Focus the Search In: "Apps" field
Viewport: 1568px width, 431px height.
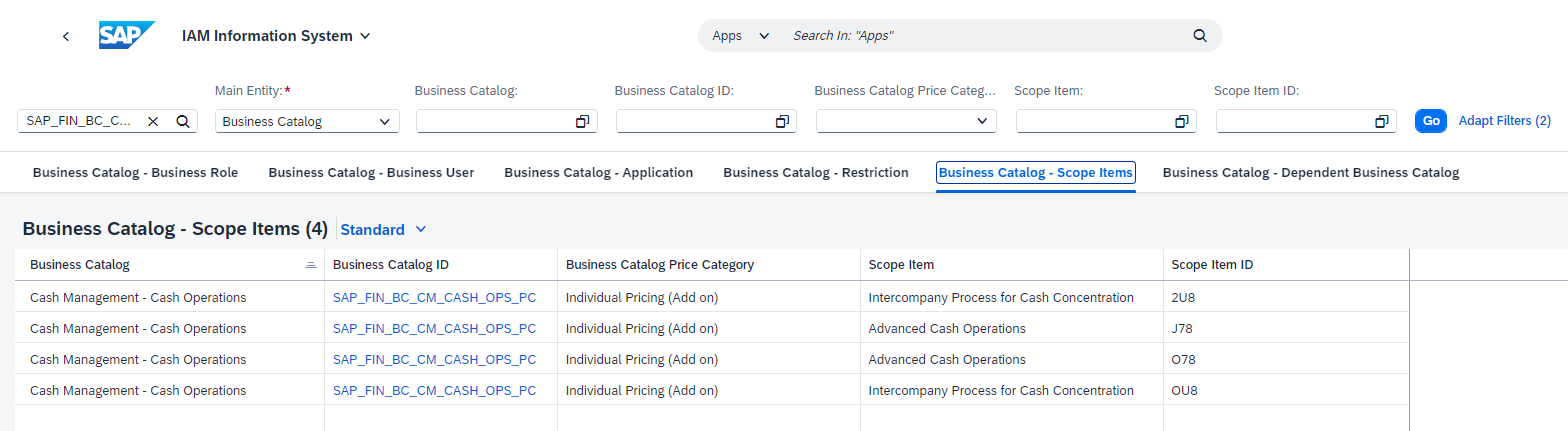click(985, 35)
